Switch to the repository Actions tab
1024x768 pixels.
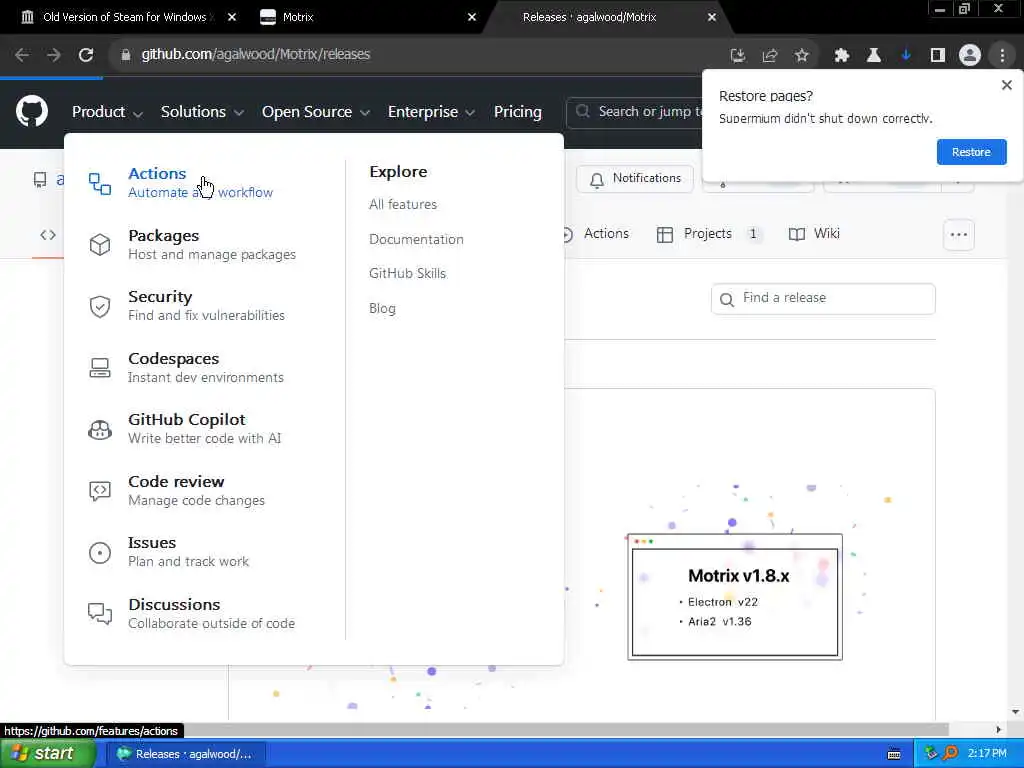click(596, 234)
